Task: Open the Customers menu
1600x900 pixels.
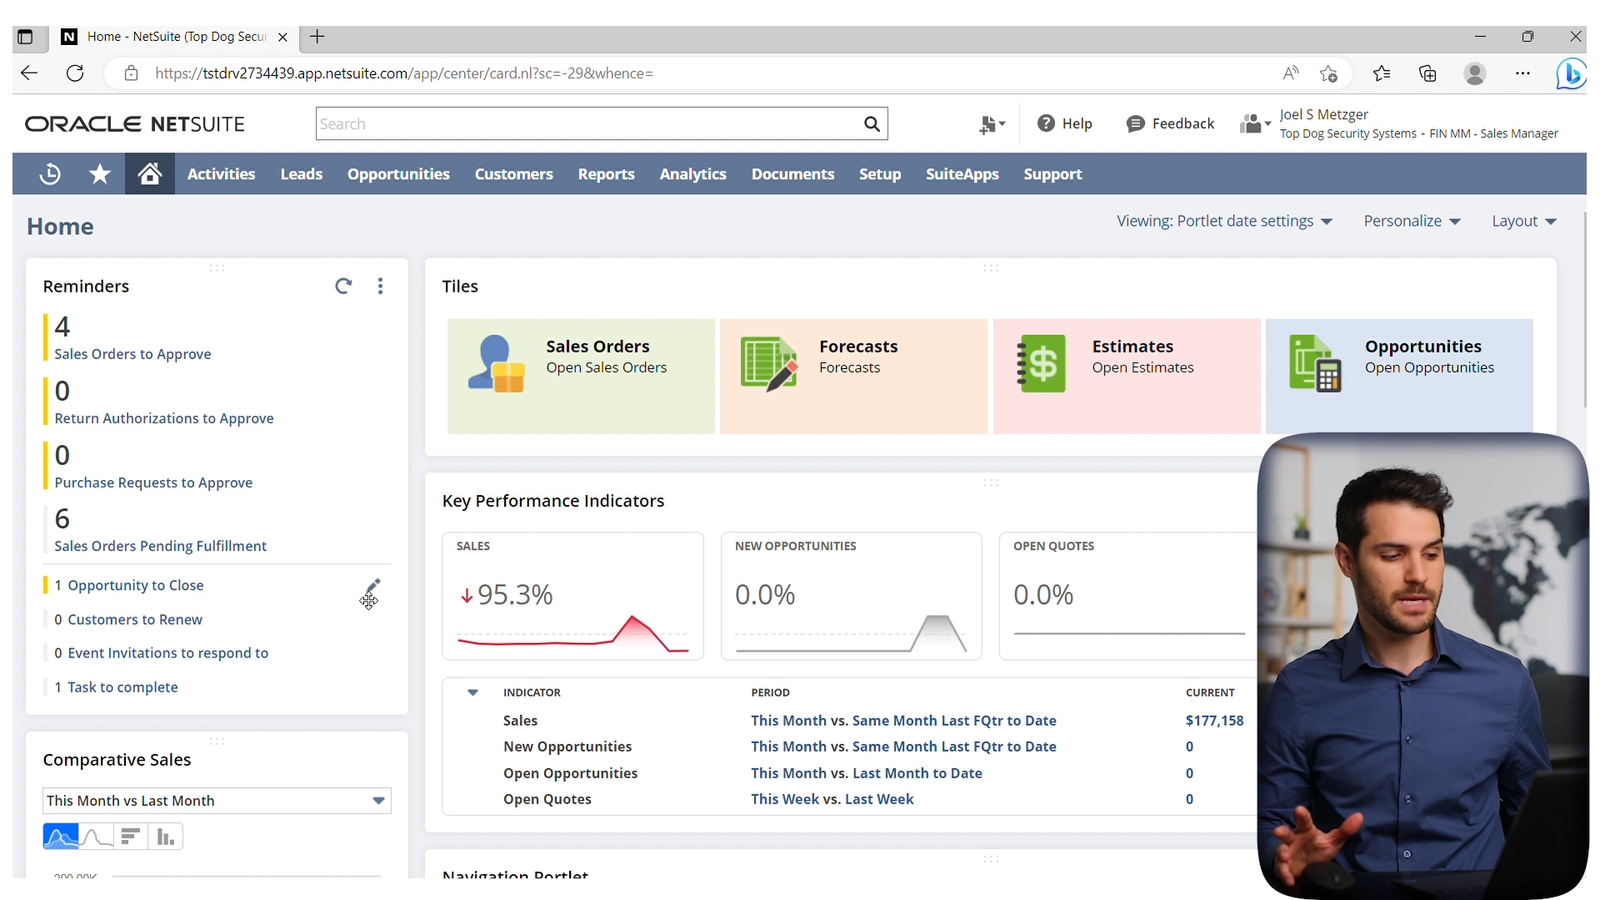Action: pos(514,174)
